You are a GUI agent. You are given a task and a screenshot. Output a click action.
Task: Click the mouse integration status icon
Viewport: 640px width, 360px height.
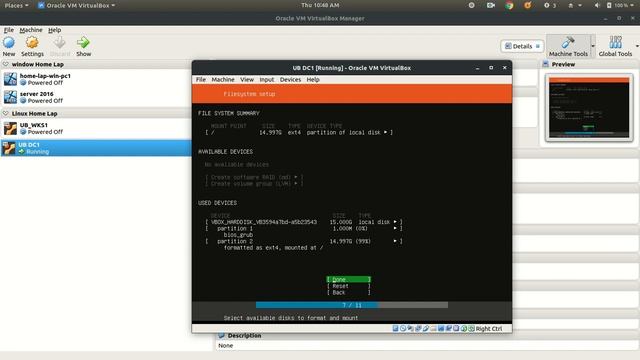pyautogui.click(x=464, y=329)
